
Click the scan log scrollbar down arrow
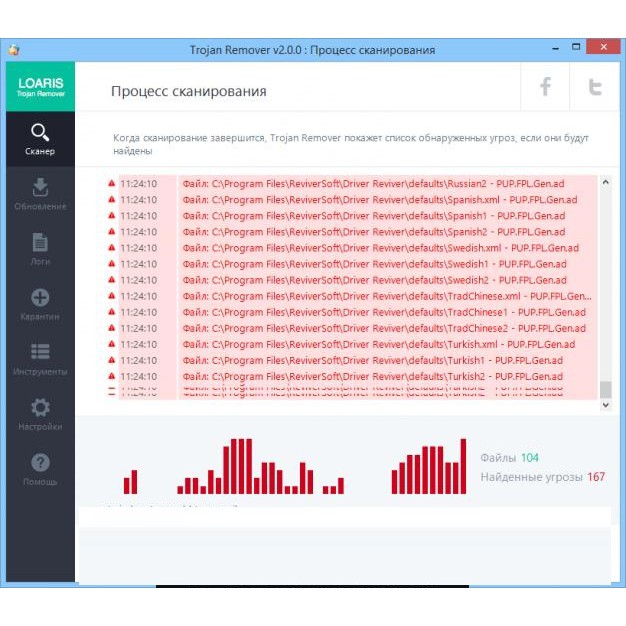point(605,405)
